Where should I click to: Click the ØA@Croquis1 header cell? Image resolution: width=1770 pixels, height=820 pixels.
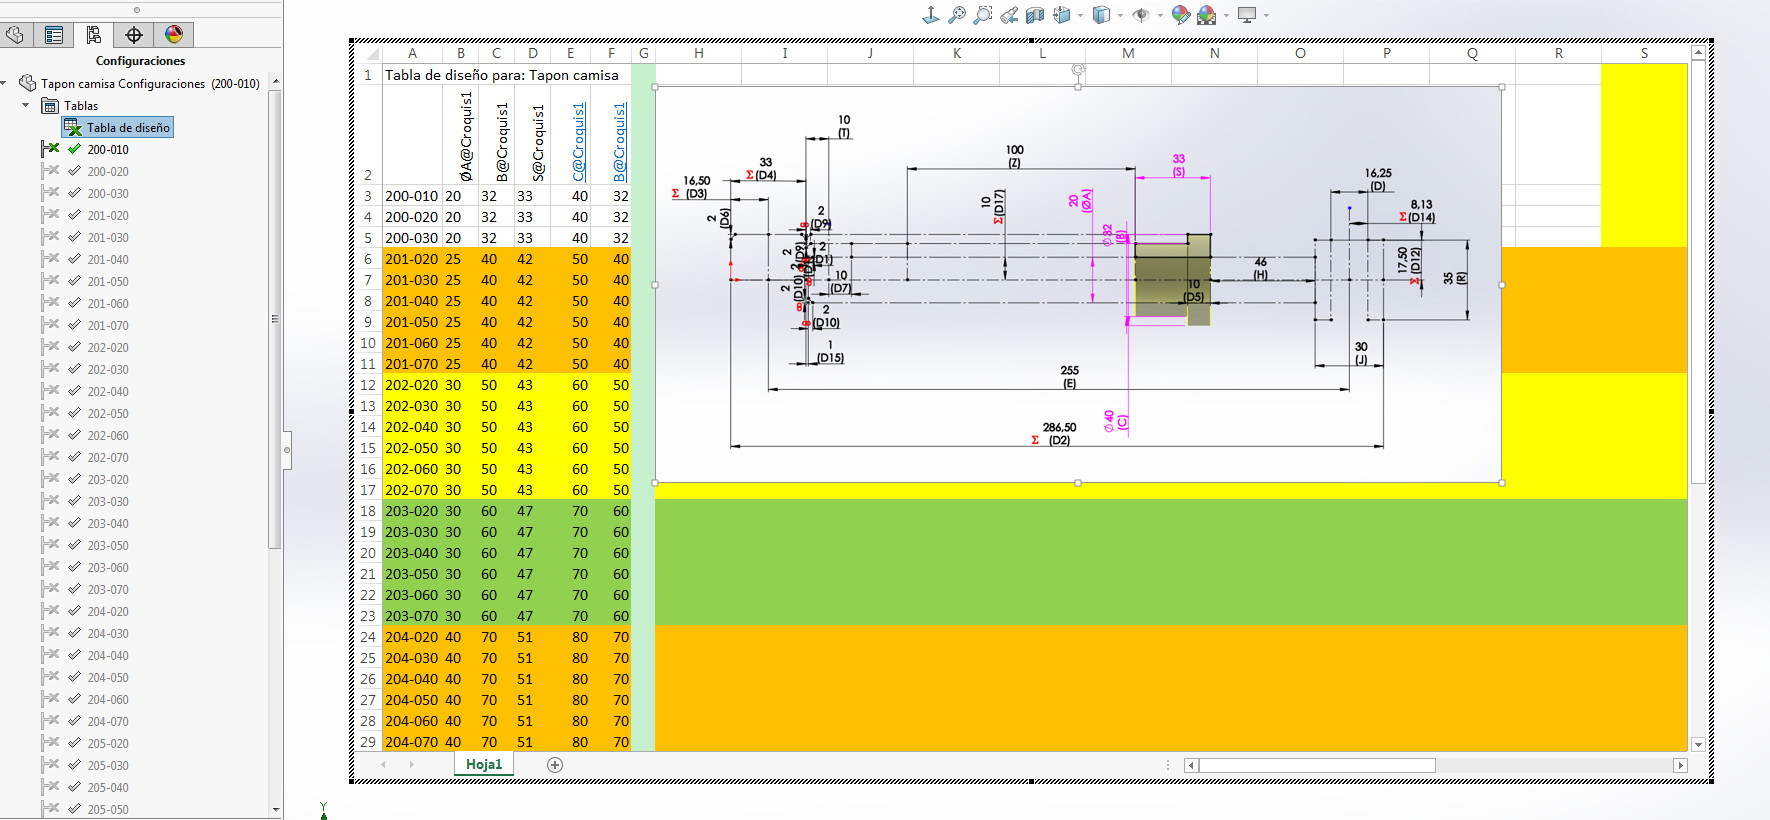click(x=460, y=134)
